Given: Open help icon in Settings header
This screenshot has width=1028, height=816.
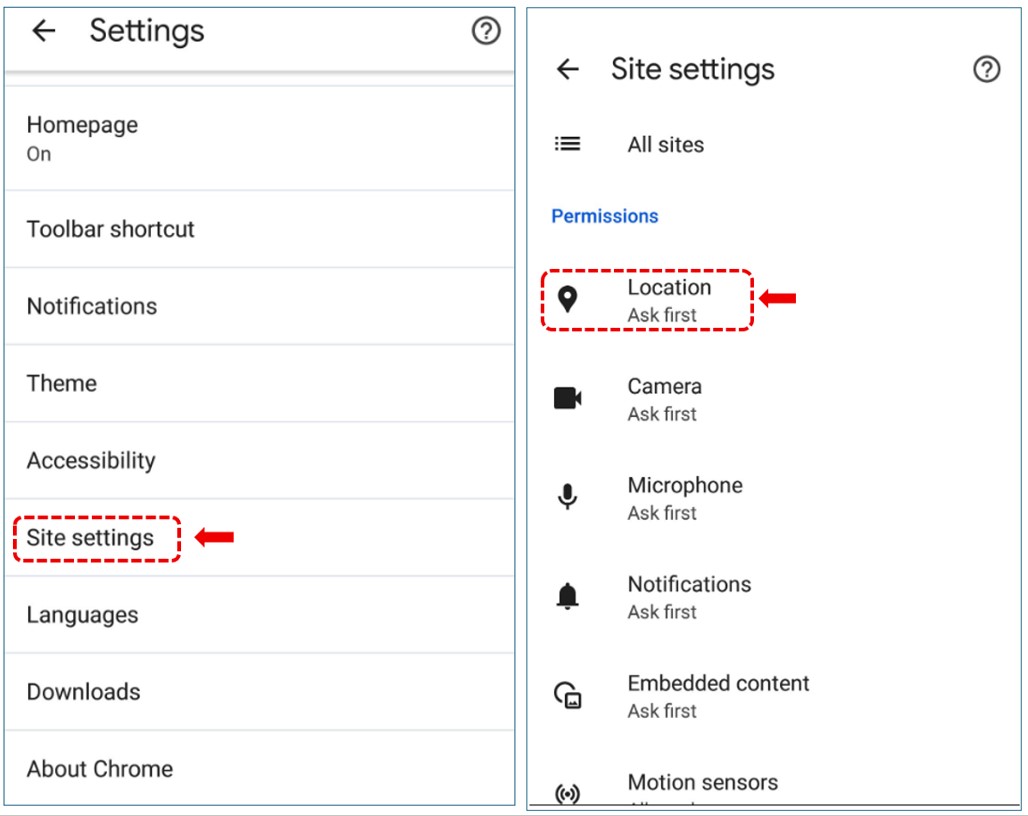Looking at the screenshot, I should [x=485, y=31].
